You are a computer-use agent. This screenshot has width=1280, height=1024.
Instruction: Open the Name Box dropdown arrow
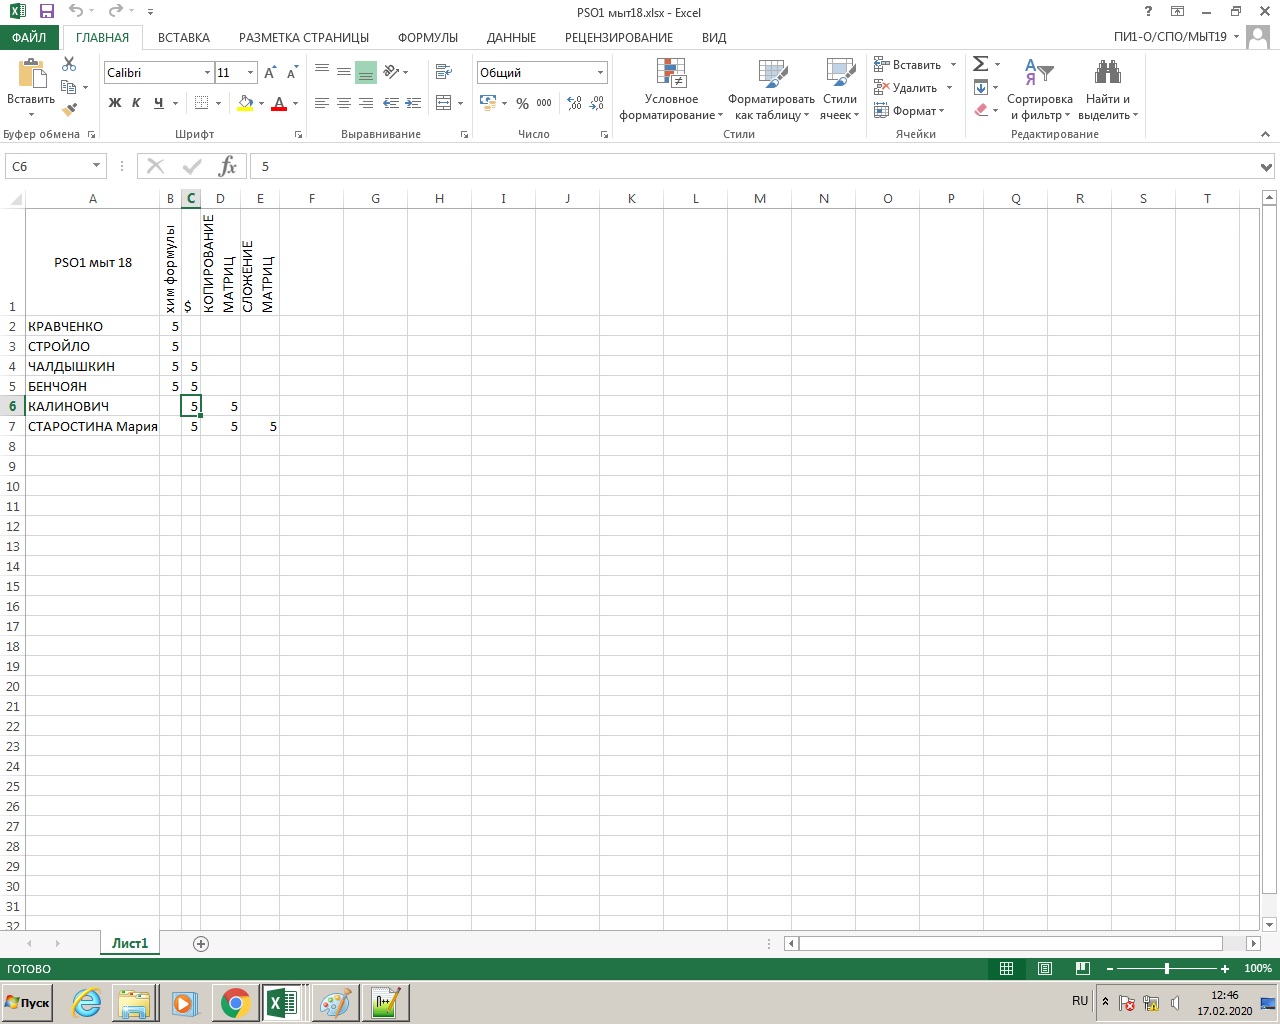point(96,166)
